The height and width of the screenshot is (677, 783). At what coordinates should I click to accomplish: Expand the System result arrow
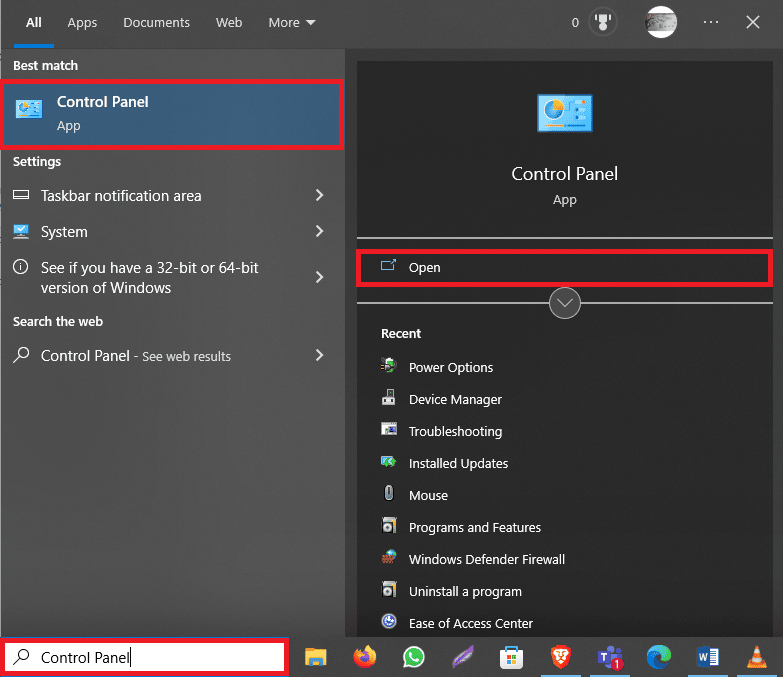320,231
